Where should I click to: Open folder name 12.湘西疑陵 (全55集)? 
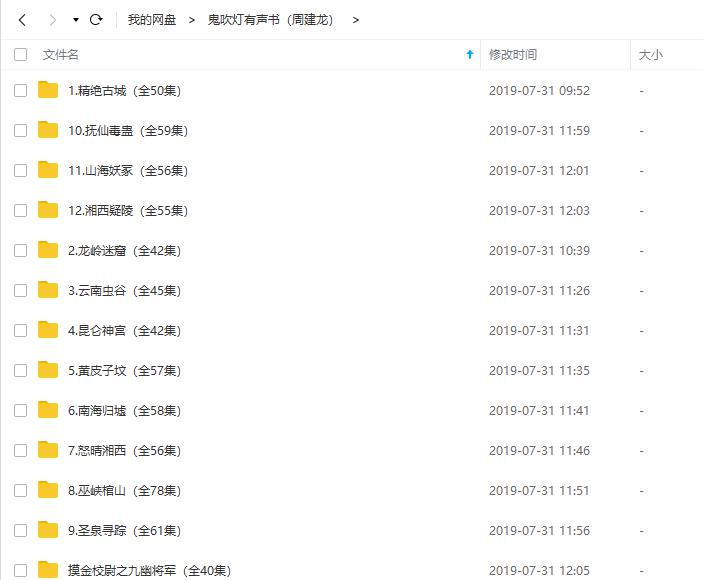(x=128, y=210)
